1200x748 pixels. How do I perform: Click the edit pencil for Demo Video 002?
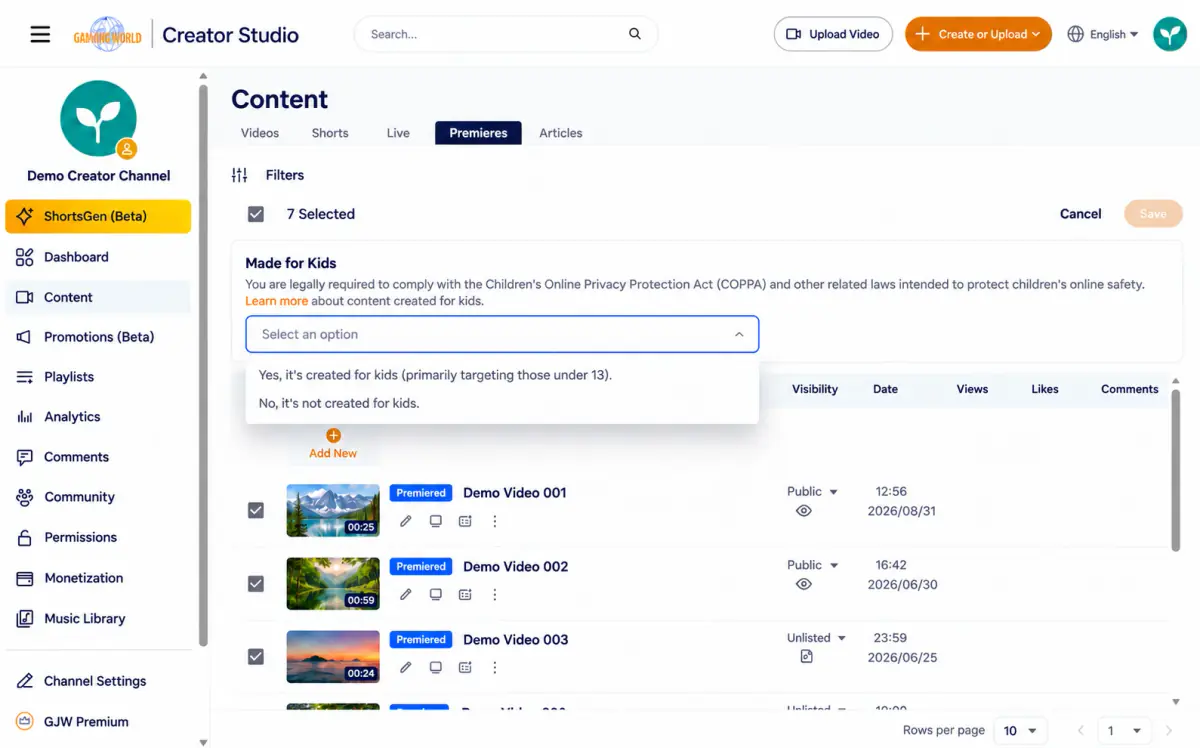406,594
